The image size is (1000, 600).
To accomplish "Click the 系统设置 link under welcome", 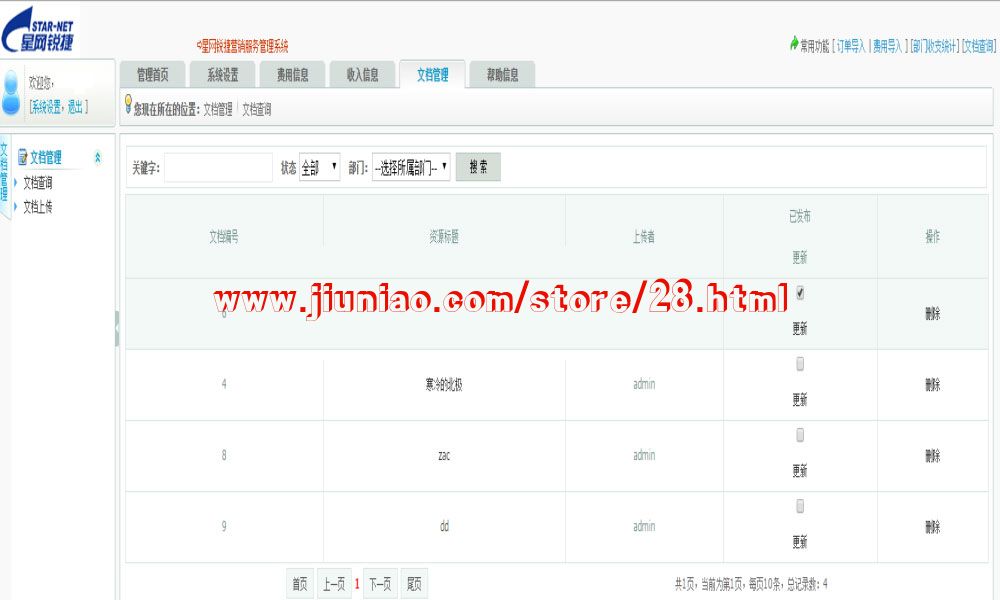I will (47, 106).
